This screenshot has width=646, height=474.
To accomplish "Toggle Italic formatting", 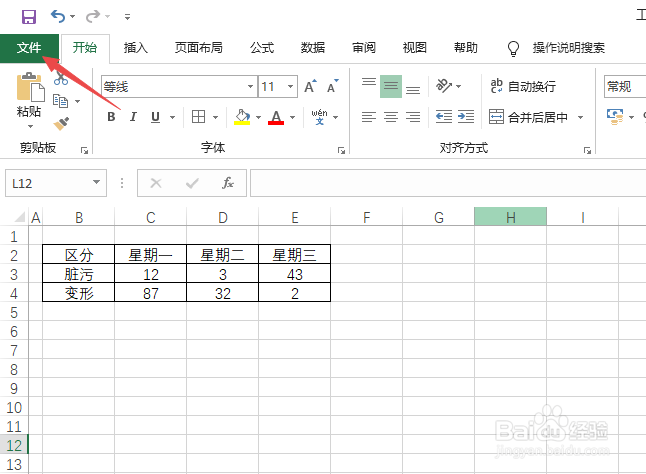I will (x=133, y=117).
